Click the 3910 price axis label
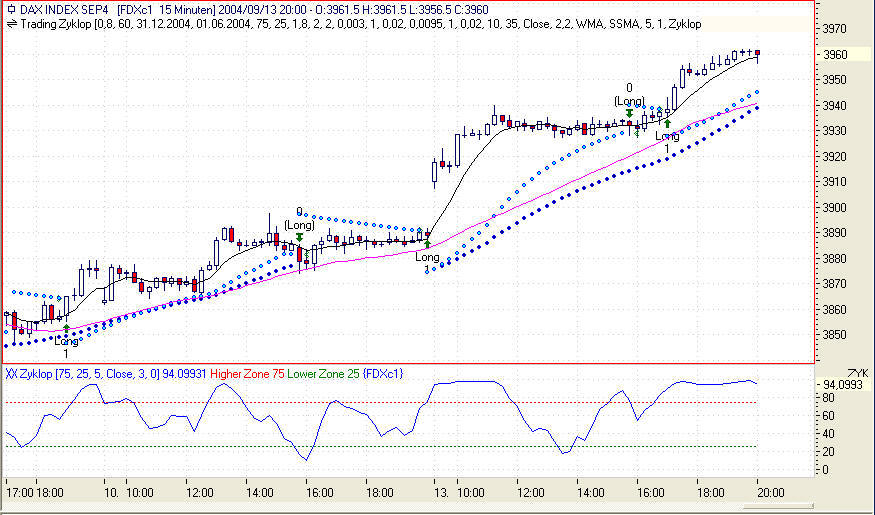Viewport: 875px width, 515px height. (x=836, y=181)
